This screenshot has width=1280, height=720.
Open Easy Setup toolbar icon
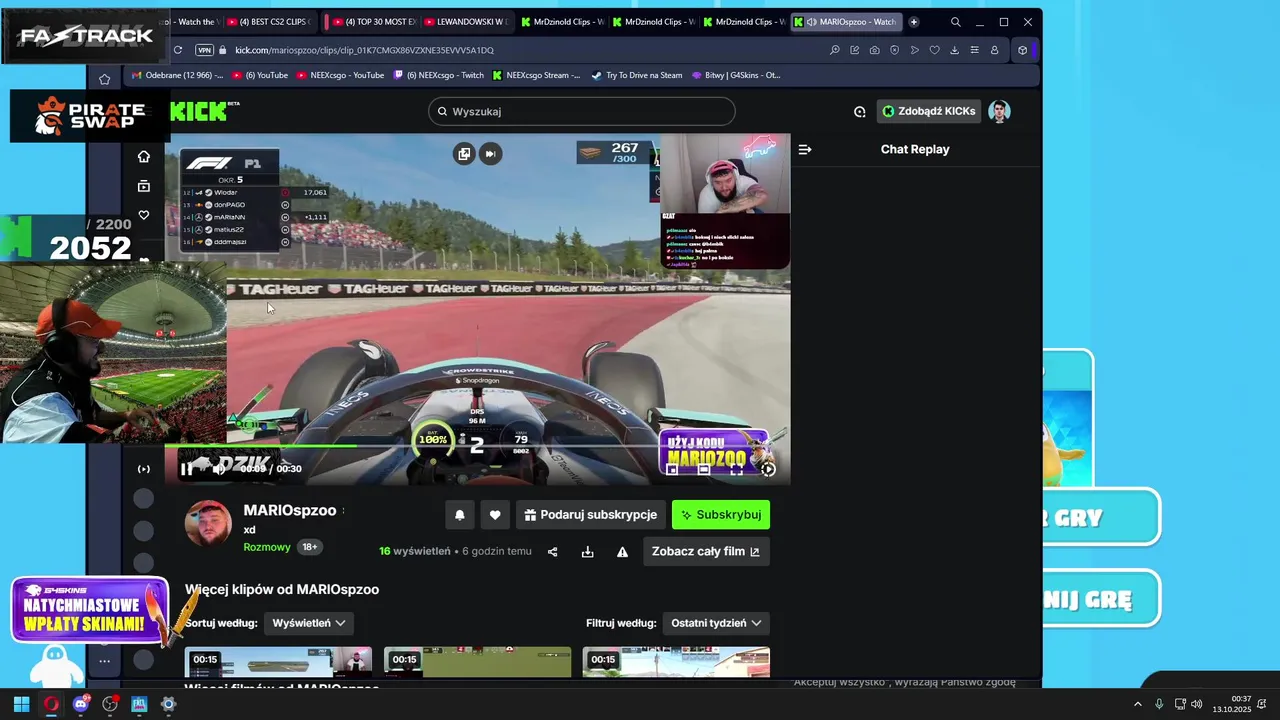tap(974, 50)
